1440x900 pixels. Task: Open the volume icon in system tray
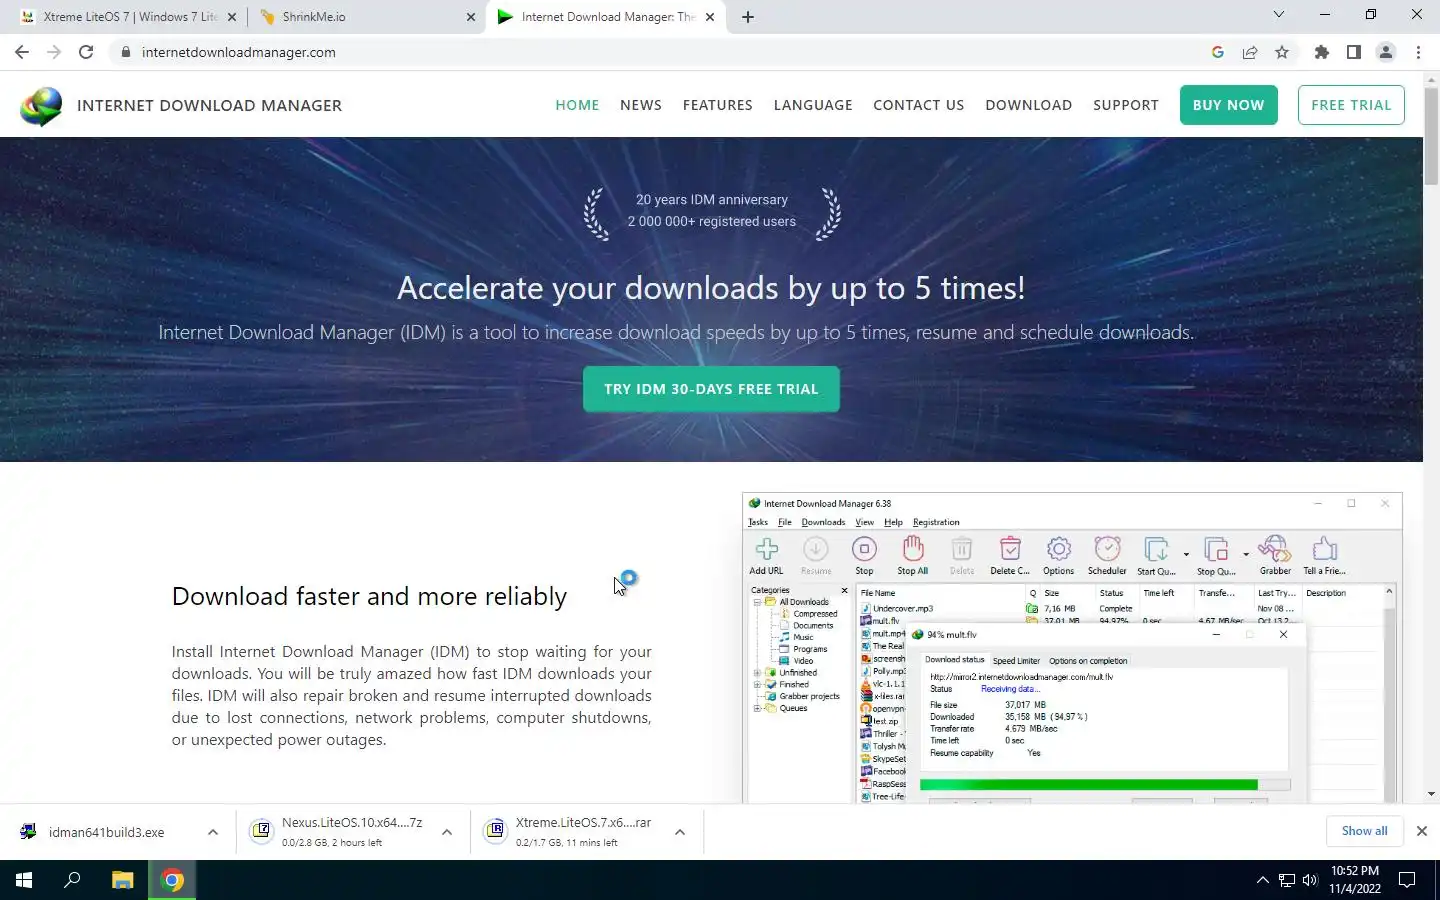[x=1310, y=880]
